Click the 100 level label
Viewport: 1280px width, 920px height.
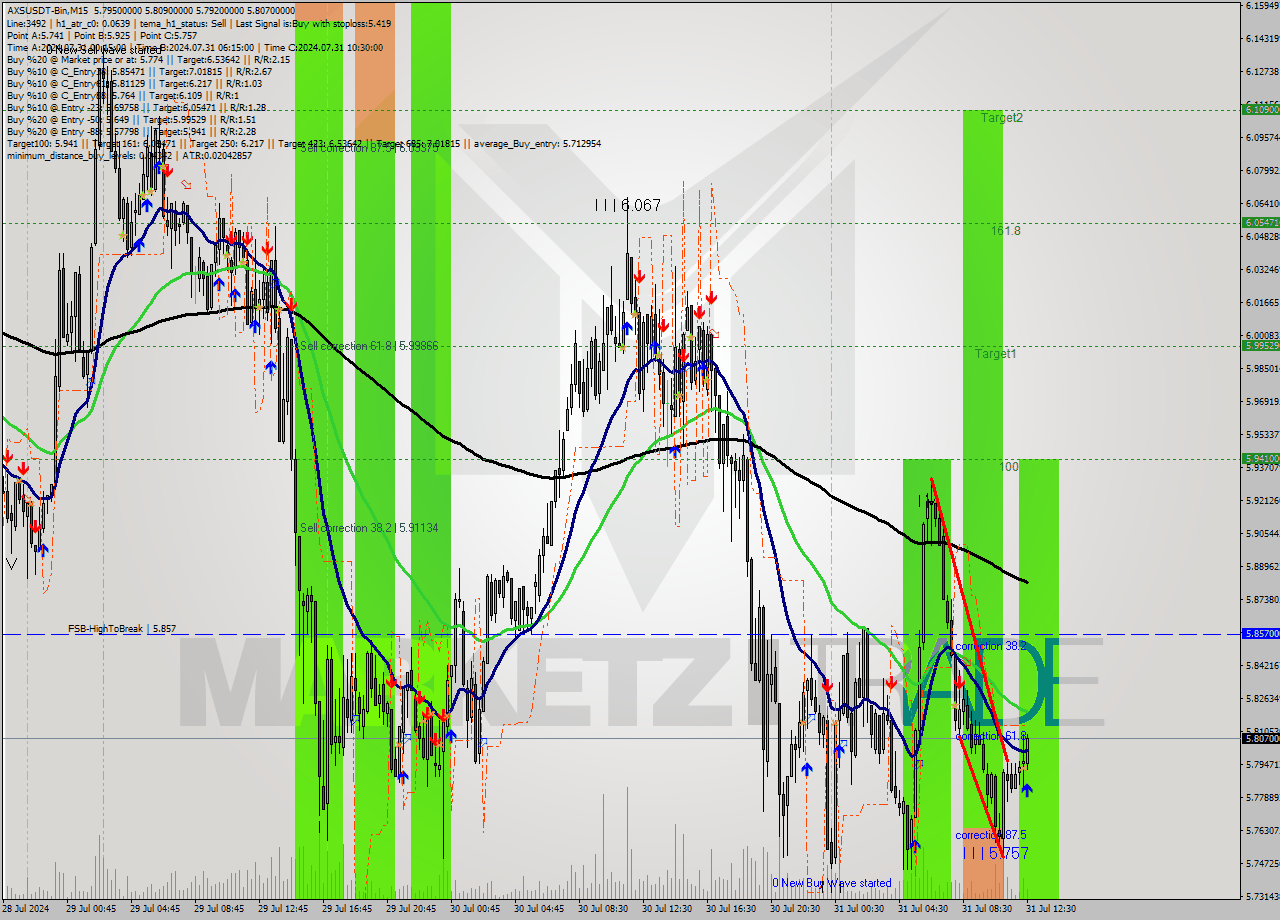[1009, 467]
